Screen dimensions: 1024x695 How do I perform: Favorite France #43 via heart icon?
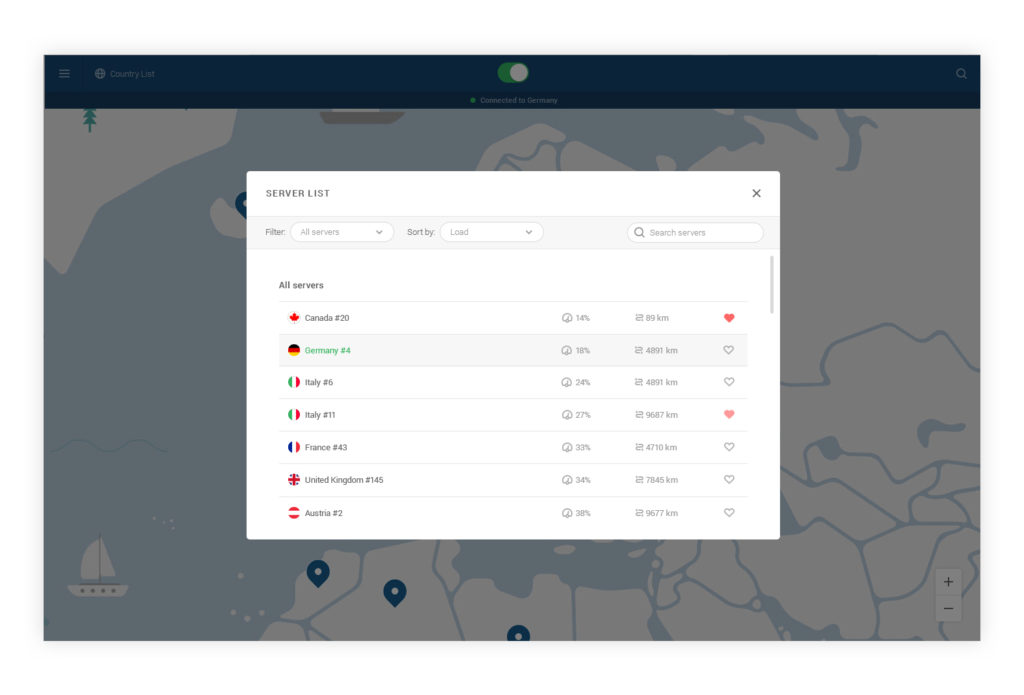pyautogui.click(x=729, y=447)
